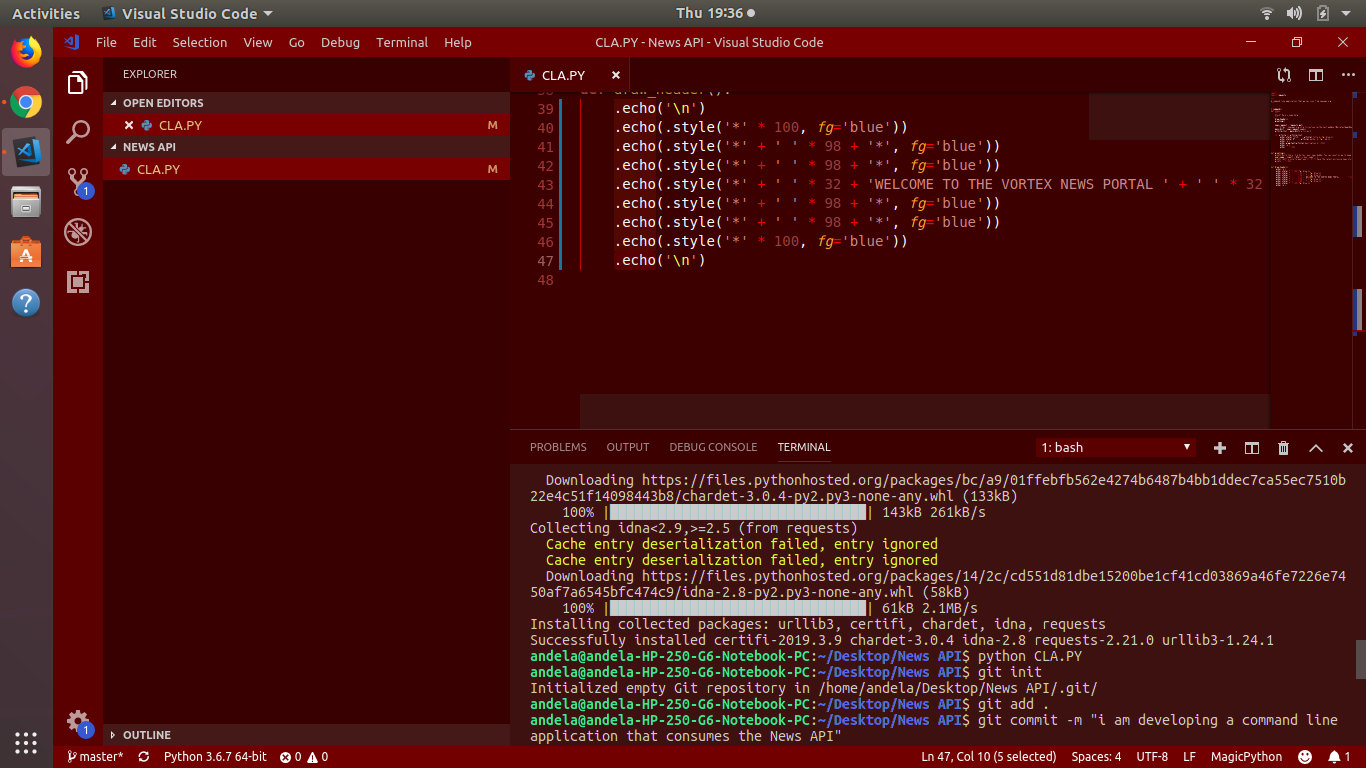Change language mode MagicPython
Image resolution: width=1366 pixels, height=768 pixels.
coord(1246,757)
